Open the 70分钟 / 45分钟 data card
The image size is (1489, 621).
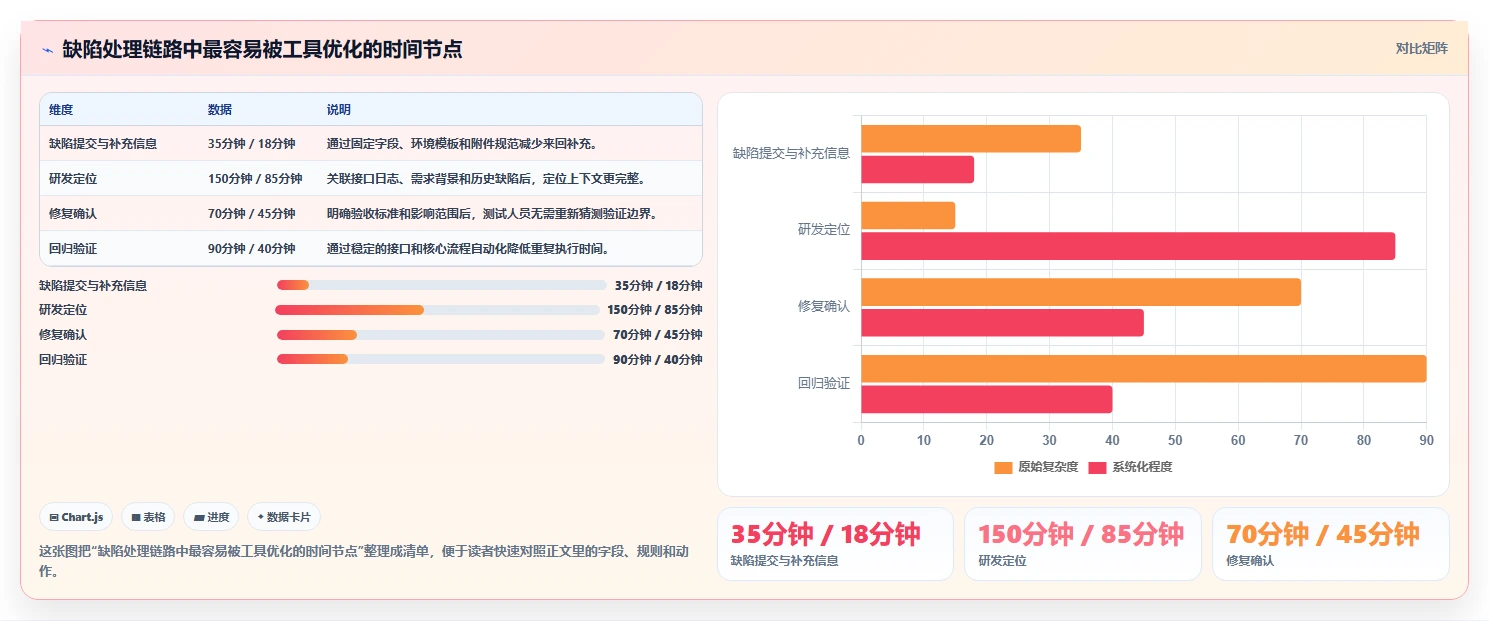1331,544
